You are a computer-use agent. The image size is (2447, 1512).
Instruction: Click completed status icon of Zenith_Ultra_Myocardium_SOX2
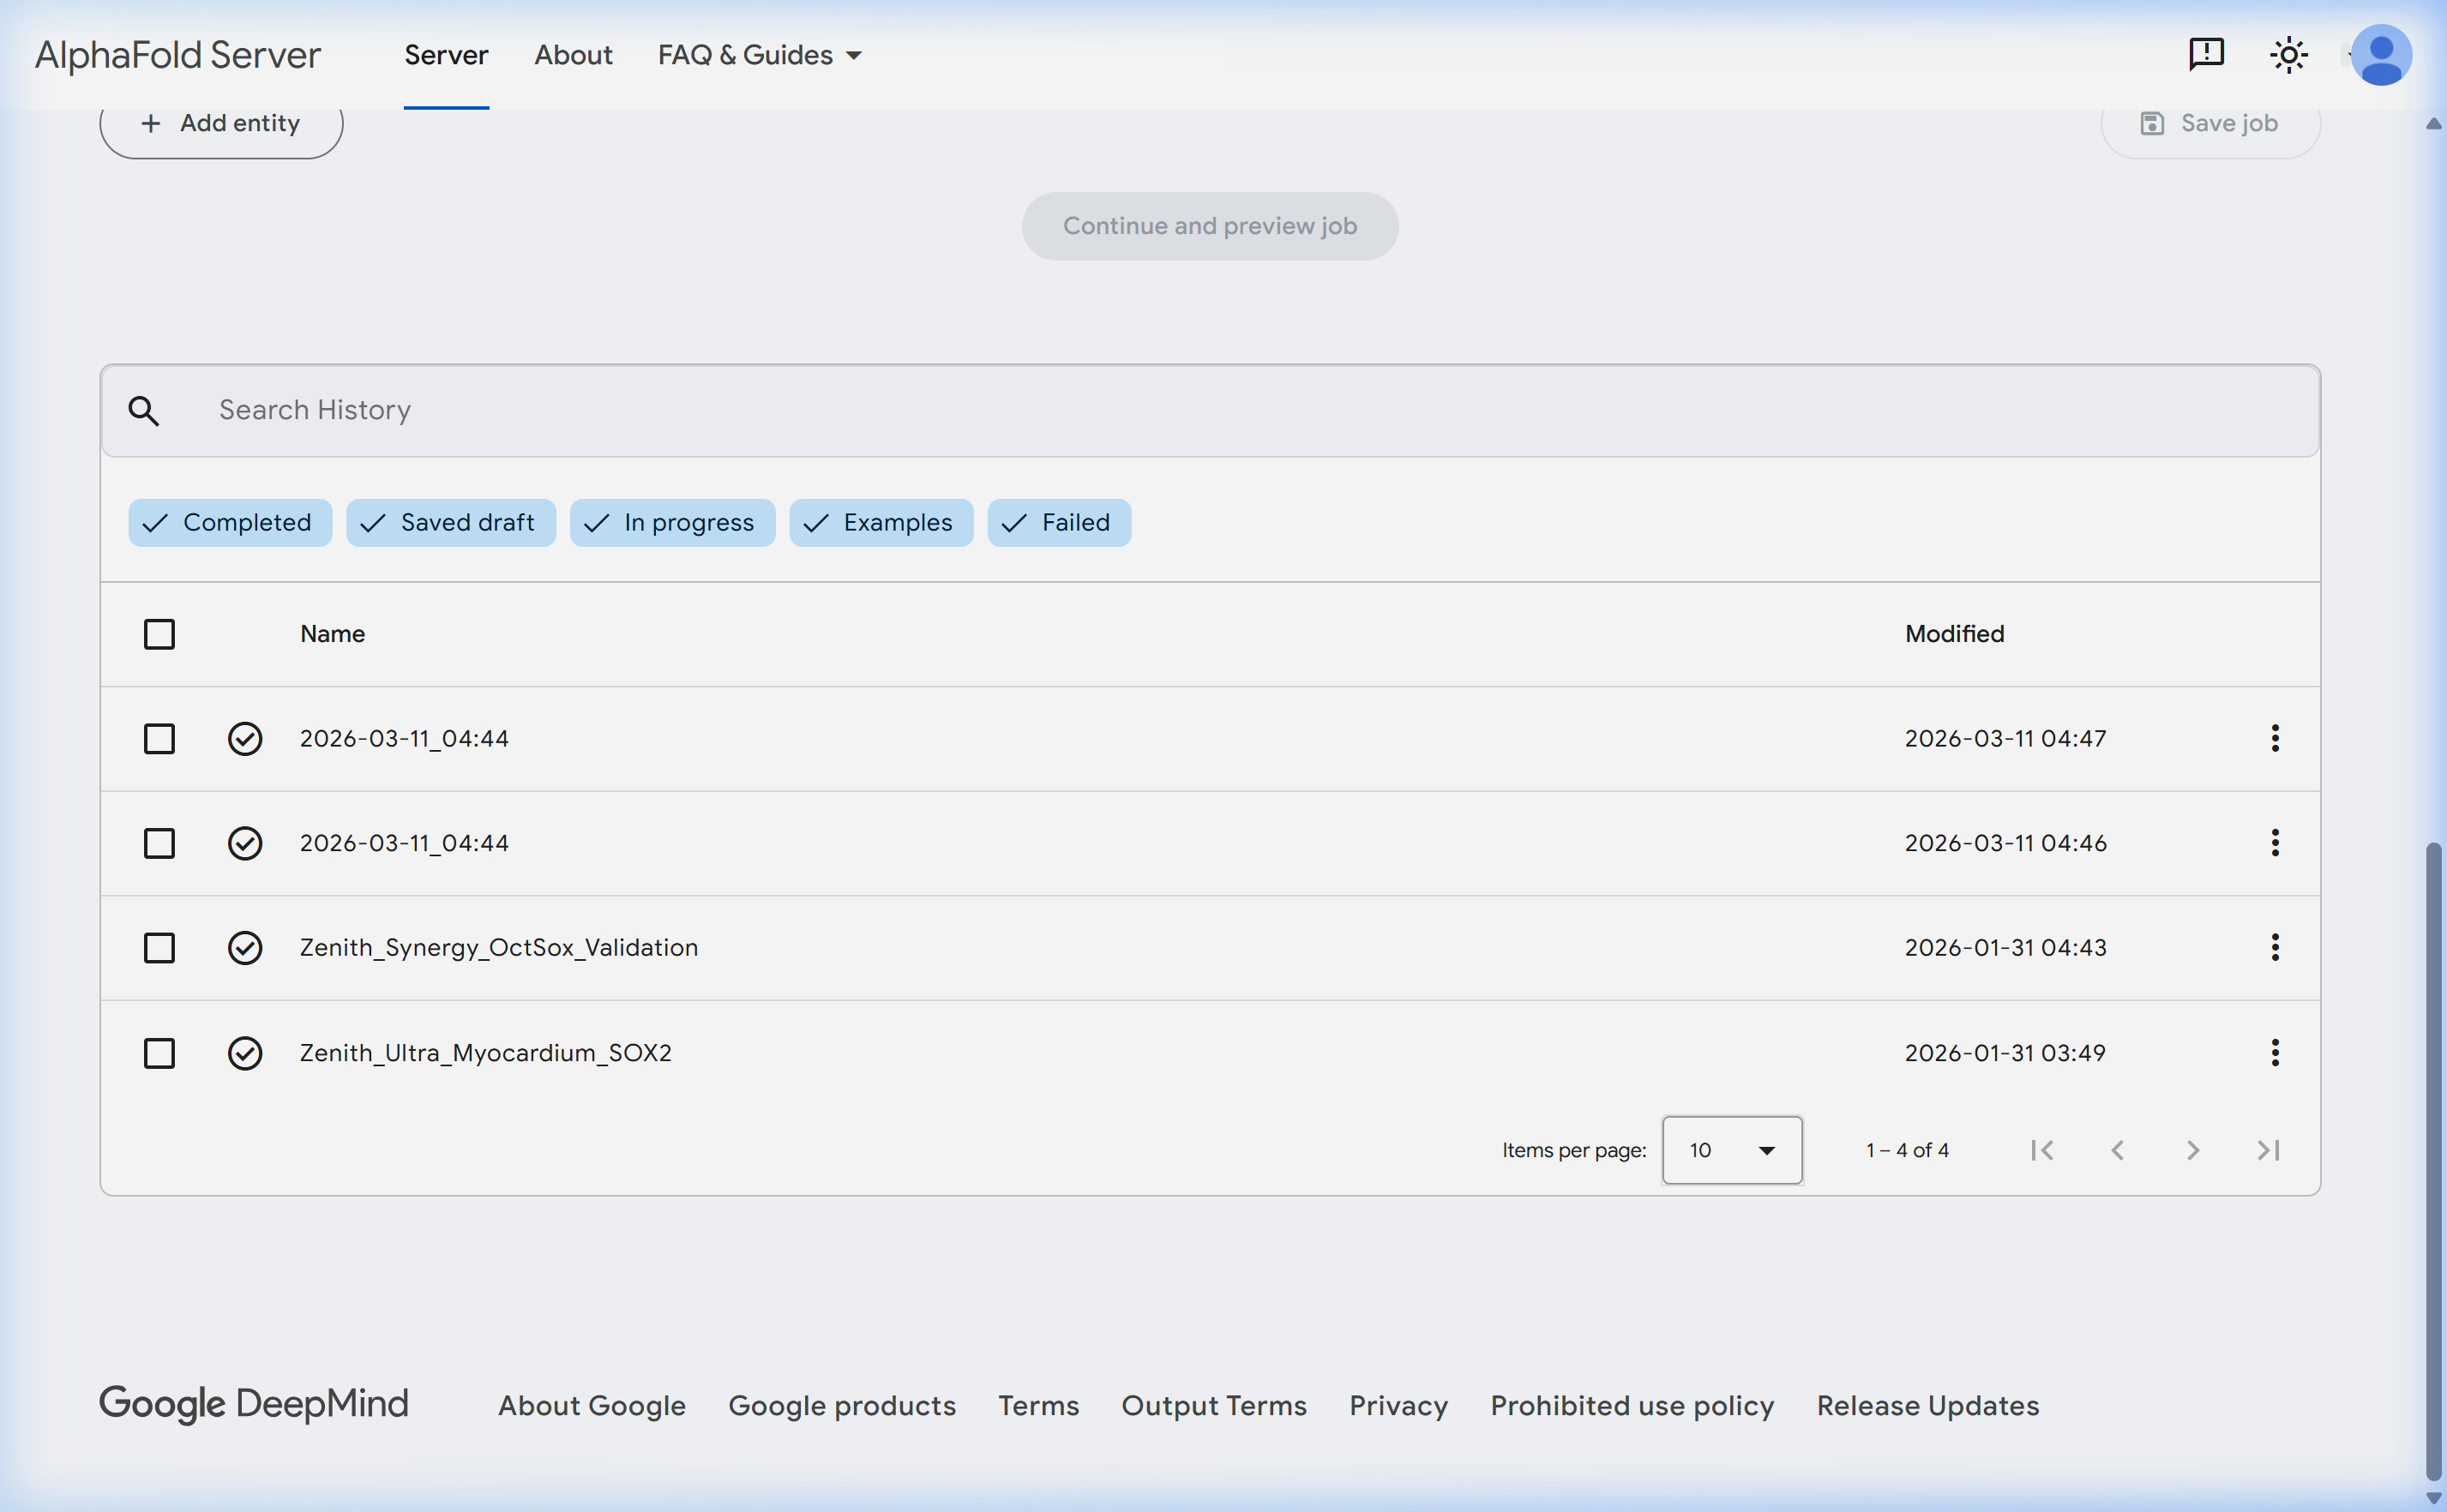(x=245, y=1053)
